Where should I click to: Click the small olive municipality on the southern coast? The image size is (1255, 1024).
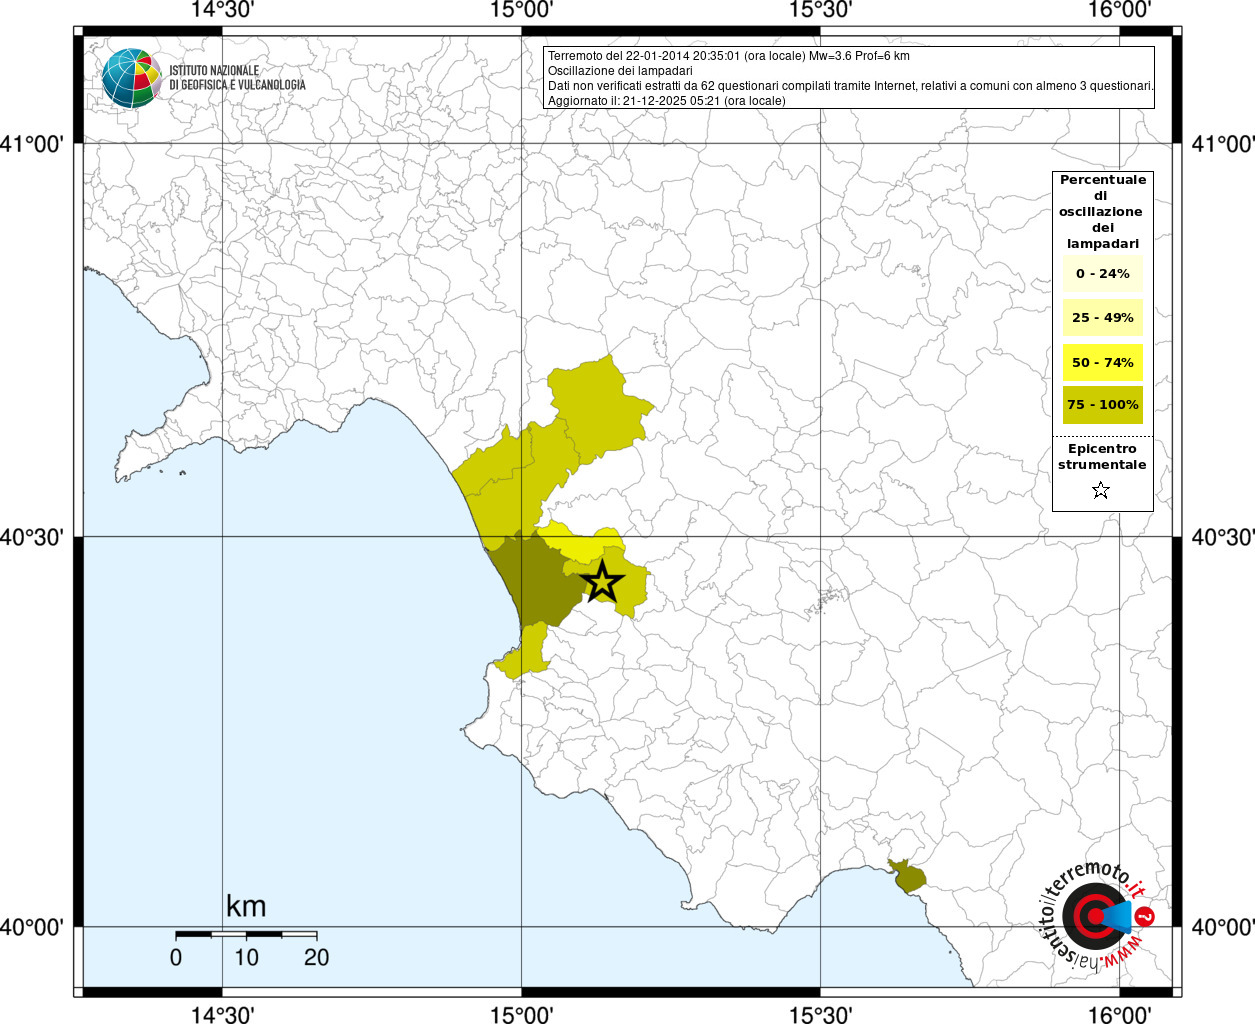pos(907,876)
